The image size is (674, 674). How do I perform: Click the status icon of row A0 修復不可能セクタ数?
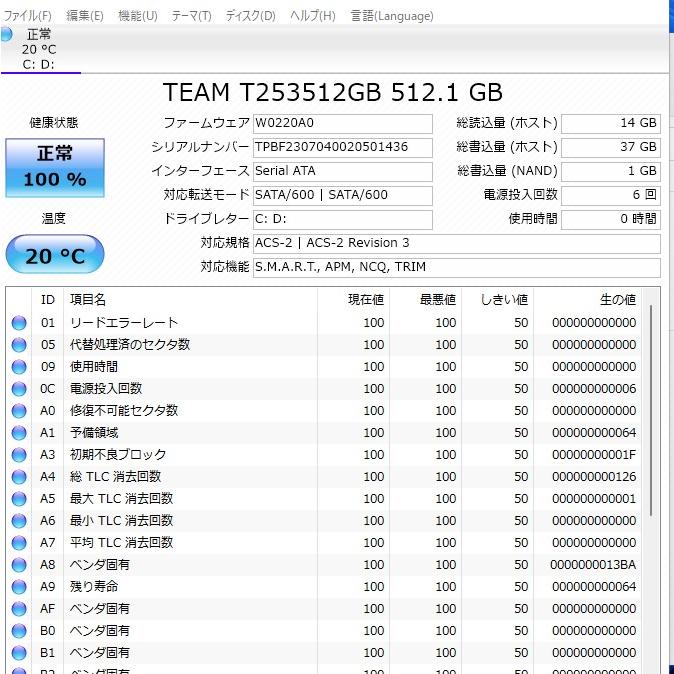point(19,411)
